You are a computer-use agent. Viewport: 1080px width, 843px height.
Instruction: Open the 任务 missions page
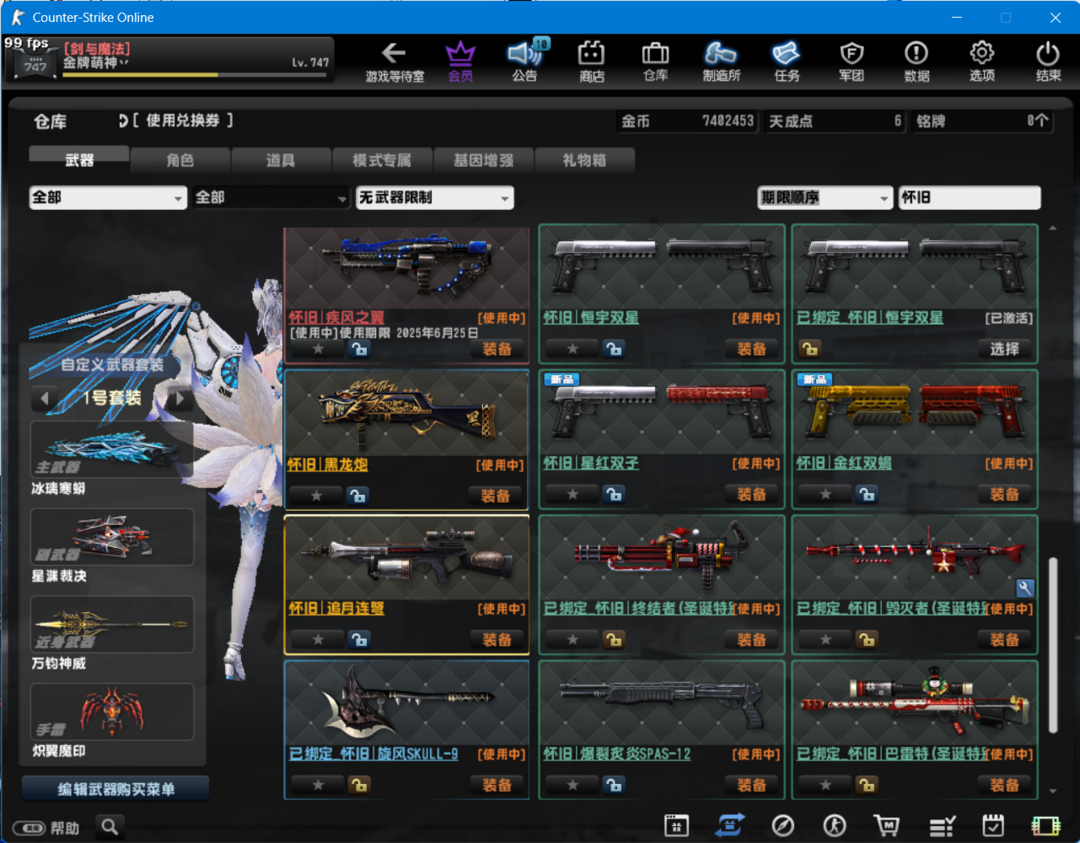pos(787,61)
